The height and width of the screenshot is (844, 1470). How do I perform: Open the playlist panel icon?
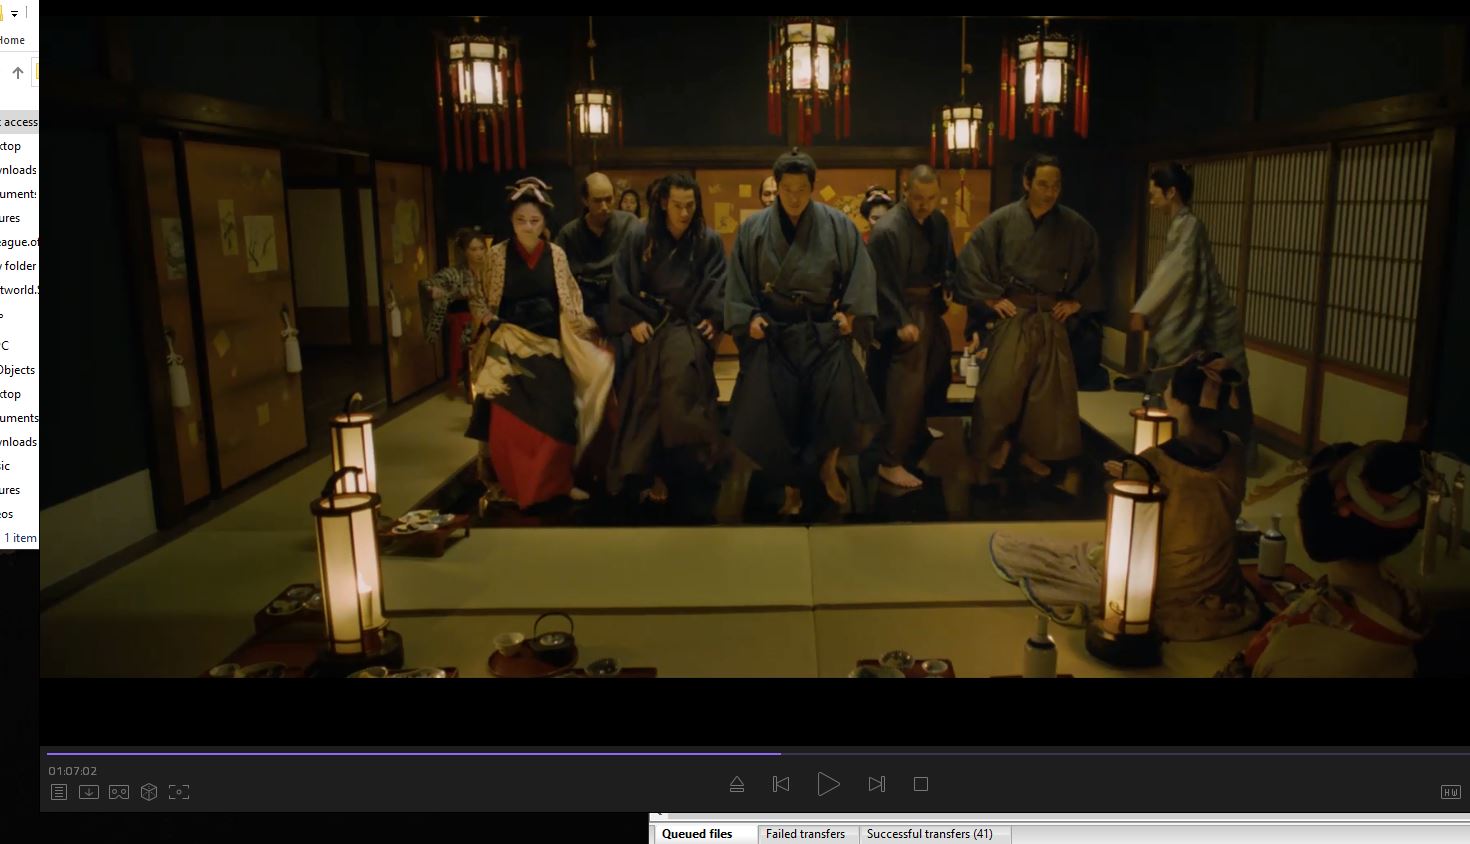click(59, 792)
